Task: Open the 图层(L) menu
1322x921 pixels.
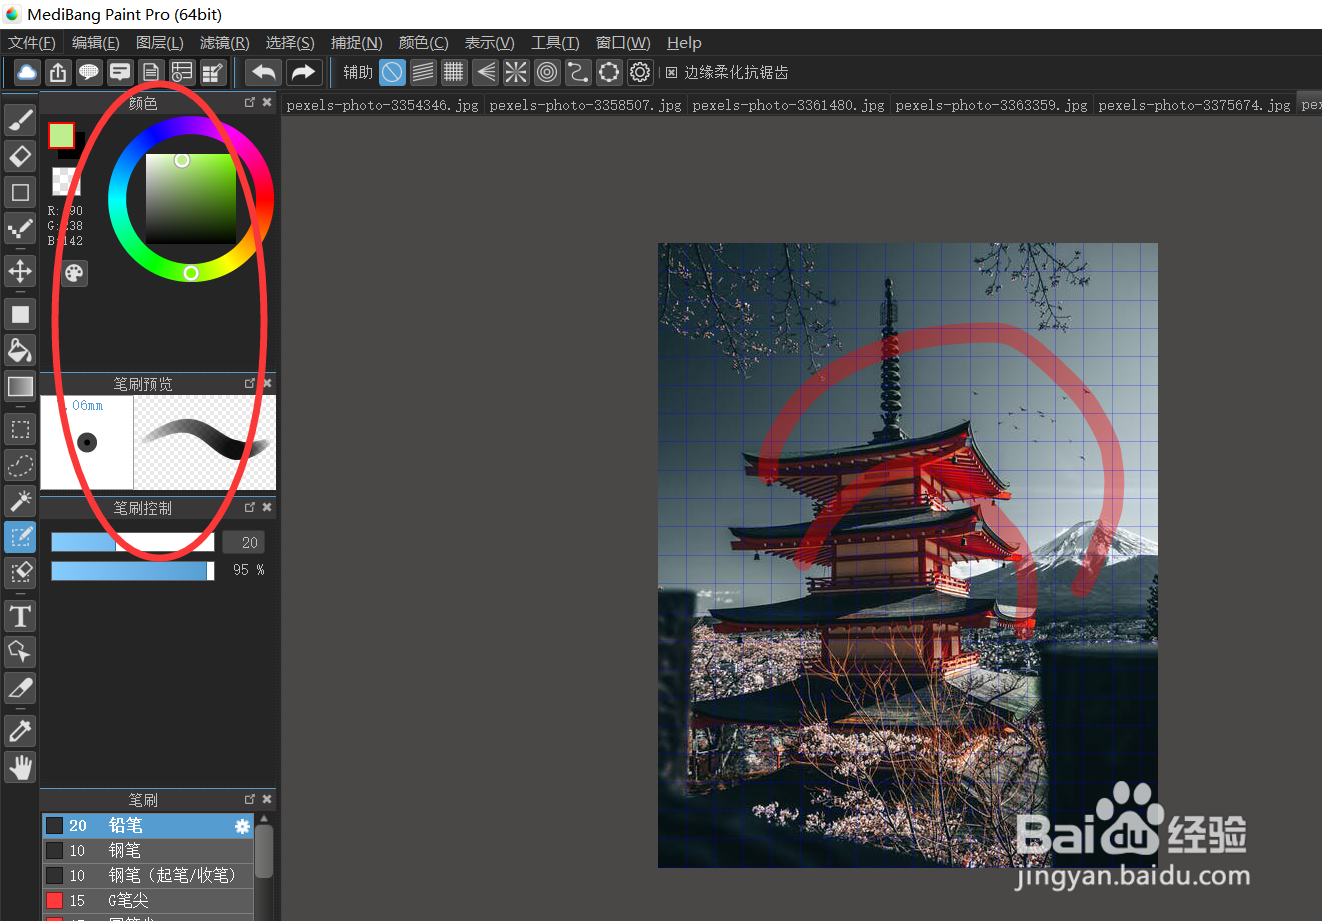Action: tap(160, 43)
